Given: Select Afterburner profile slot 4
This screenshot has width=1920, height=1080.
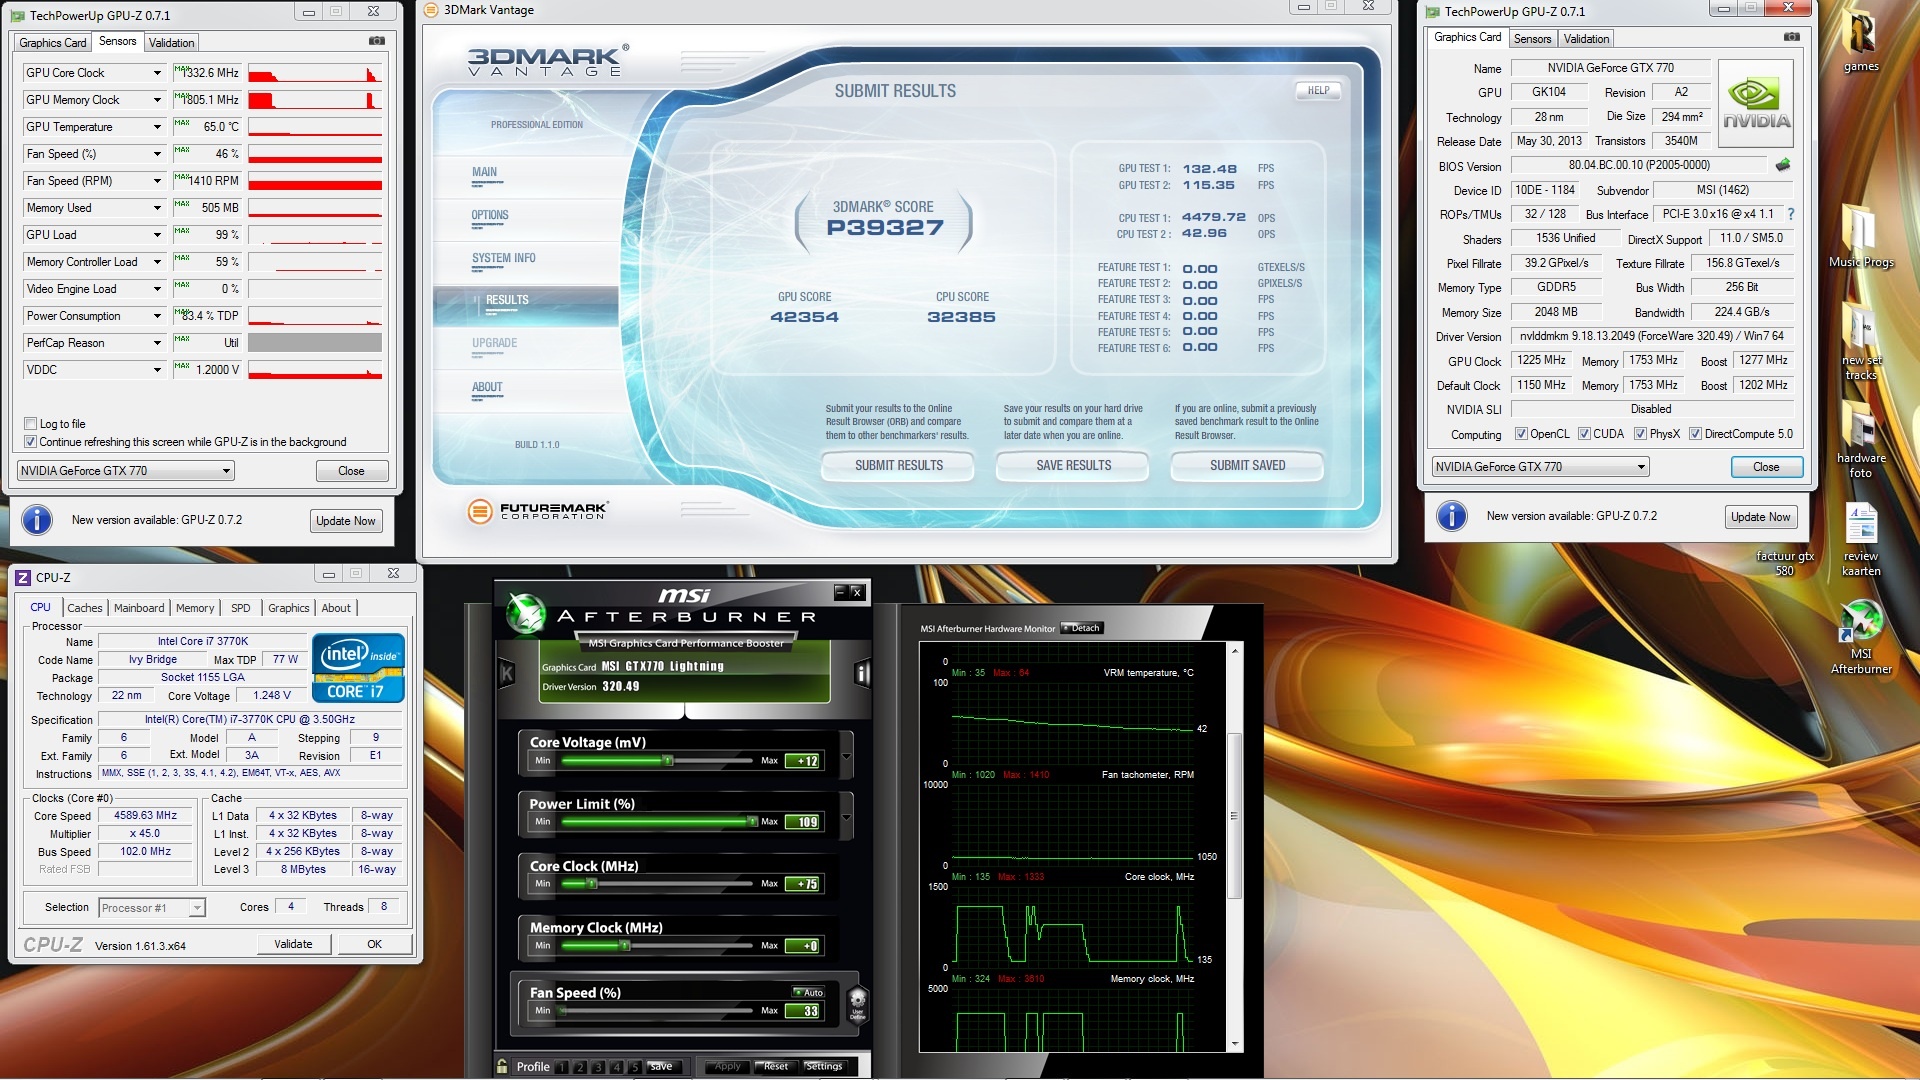Looking at the screenshot, I should [x=617, y=1067].
